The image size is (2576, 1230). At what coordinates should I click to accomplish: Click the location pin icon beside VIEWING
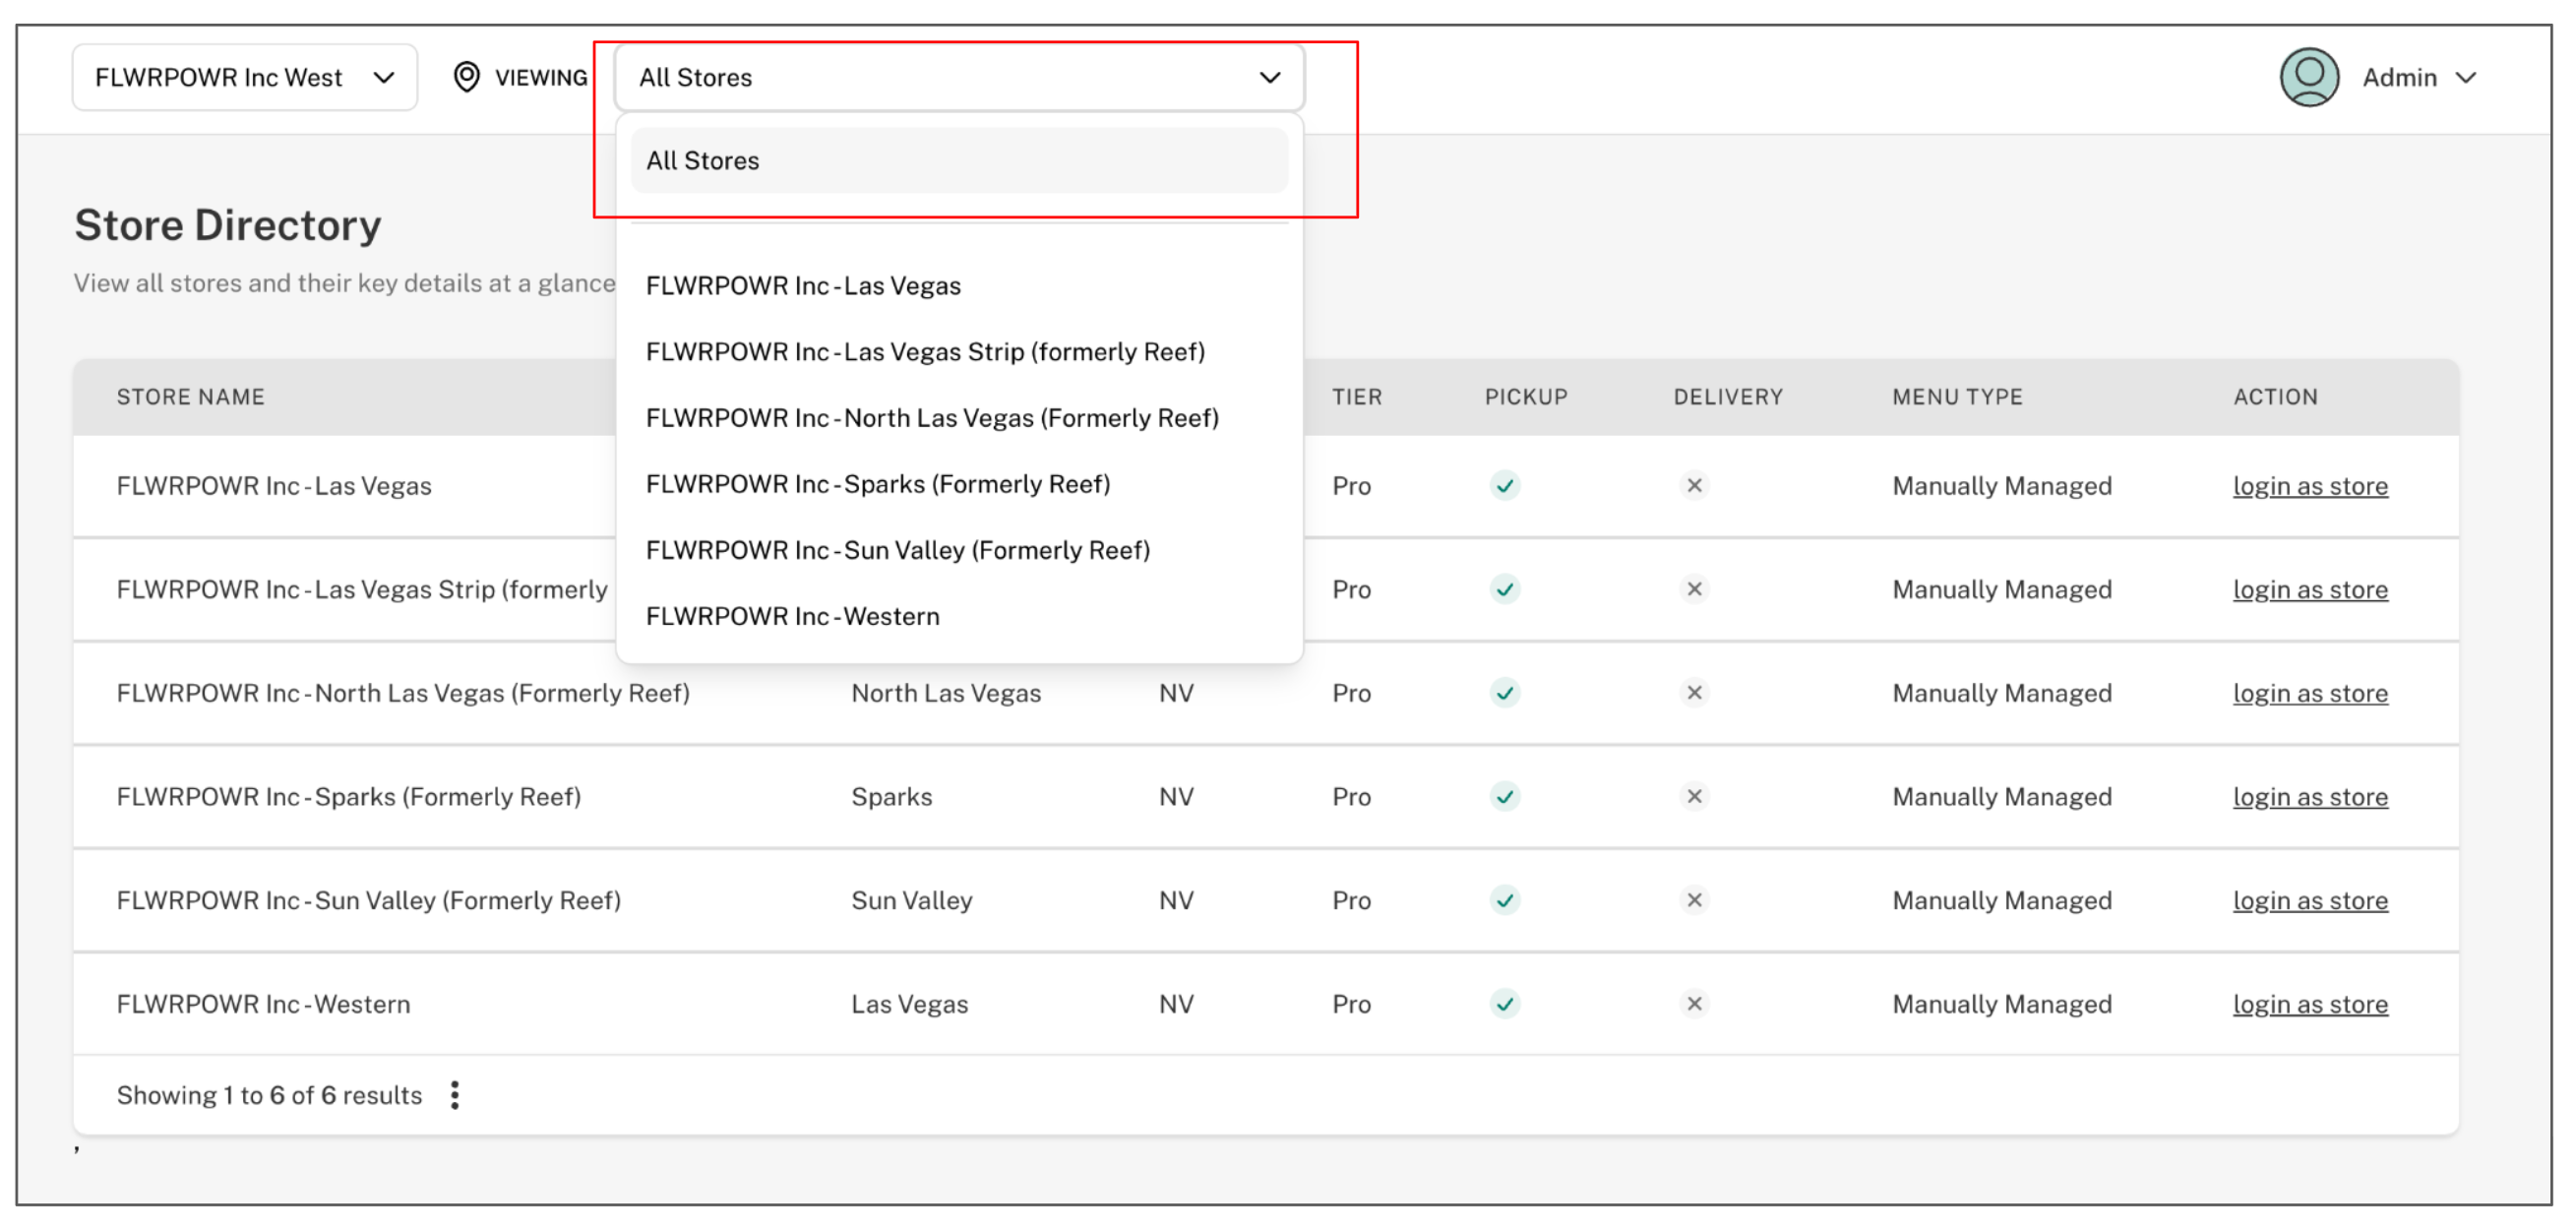[466, 77]
